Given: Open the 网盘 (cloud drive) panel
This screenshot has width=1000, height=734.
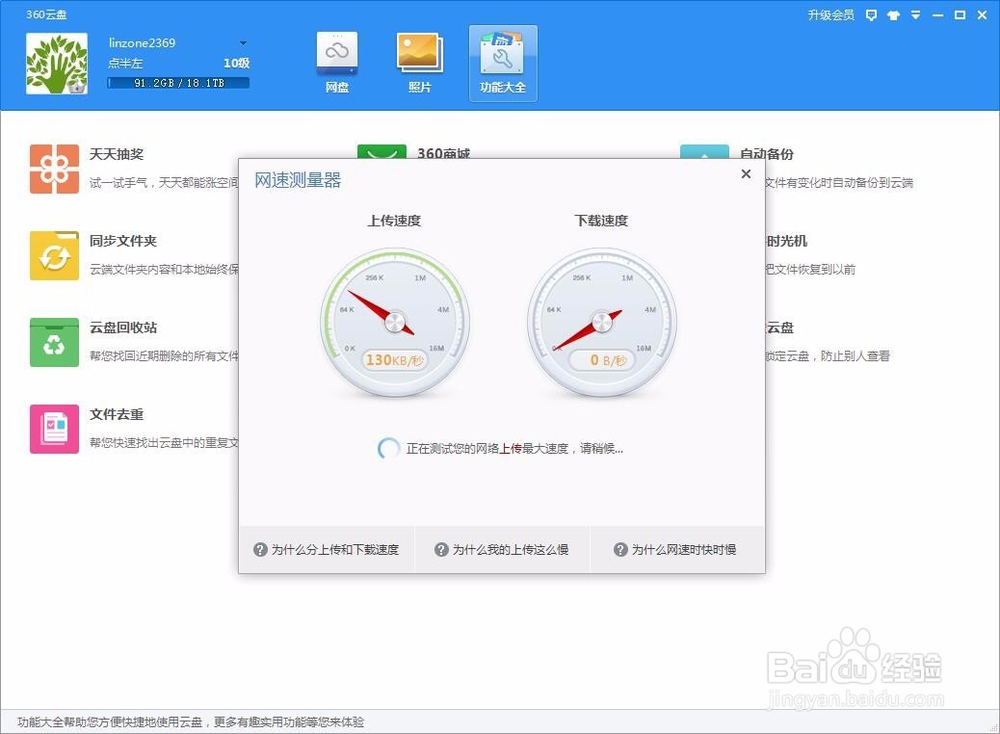Looking at the screenshot, I should tap(336, 60).
